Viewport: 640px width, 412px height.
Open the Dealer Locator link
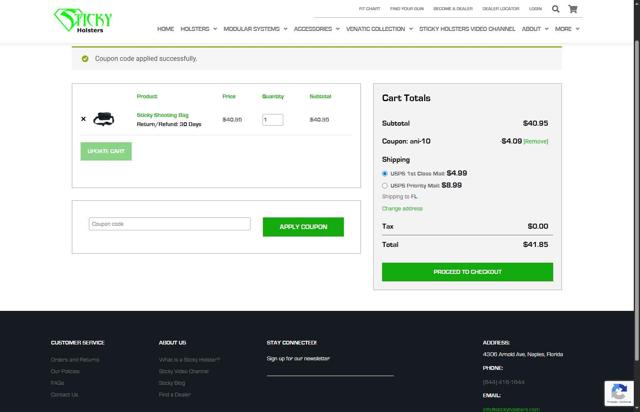coord(501,9)
